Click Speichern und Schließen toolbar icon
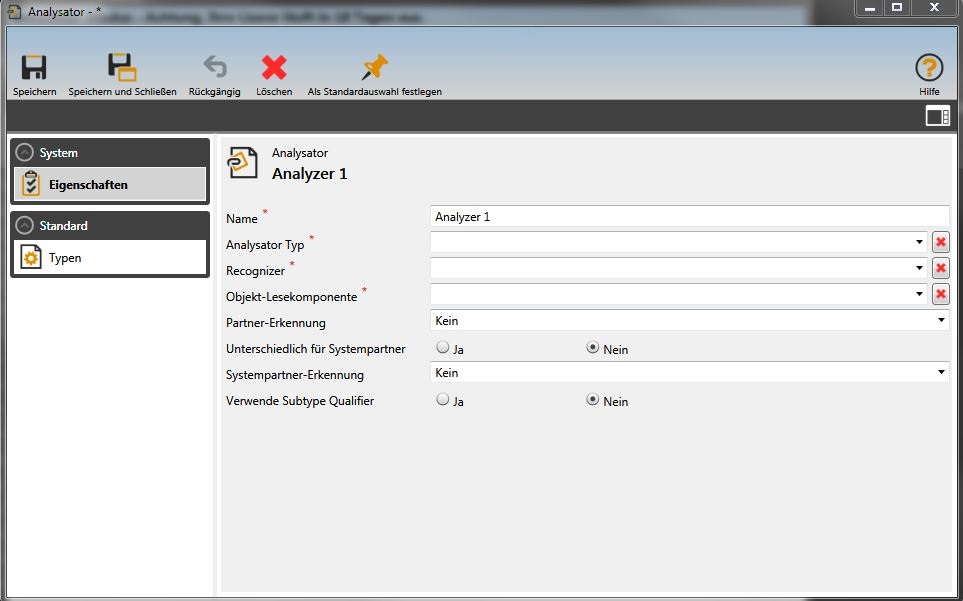 point(122,68)
